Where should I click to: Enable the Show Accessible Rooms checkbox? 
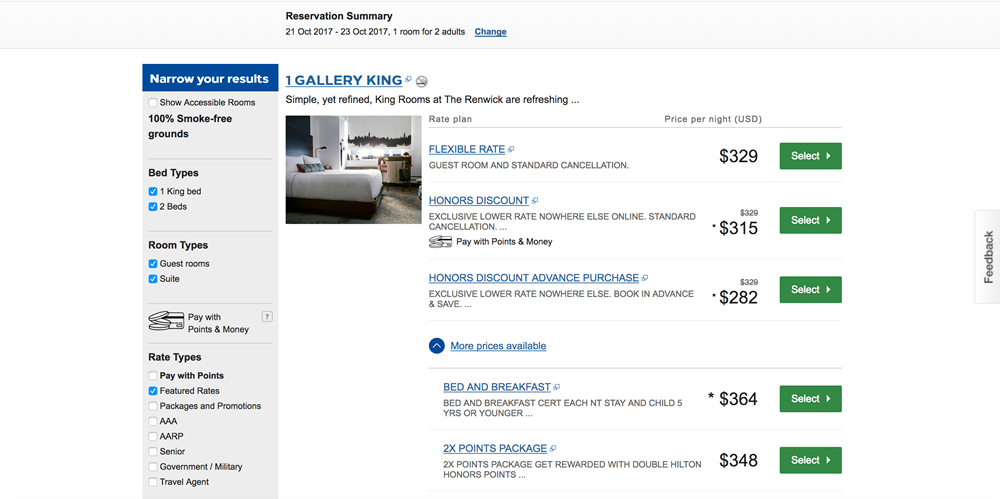[x=153, y=103]
